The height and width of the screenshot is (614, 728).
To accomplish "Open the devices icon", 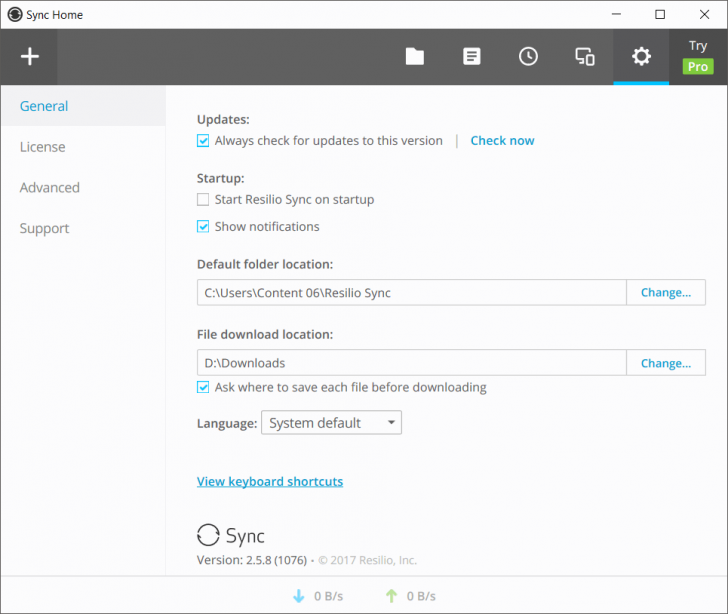I will click(585, 57).
